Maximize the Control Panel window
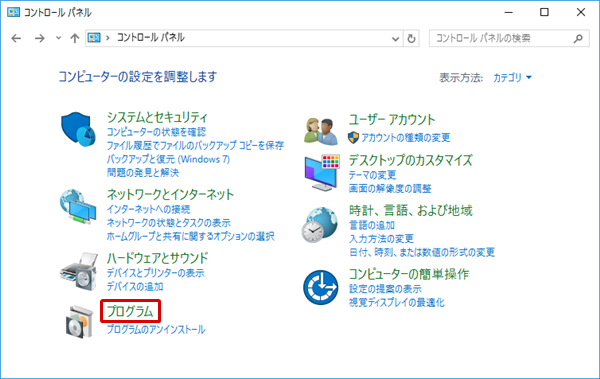Screen dimensions: 600x379 [x=544, y=12]
